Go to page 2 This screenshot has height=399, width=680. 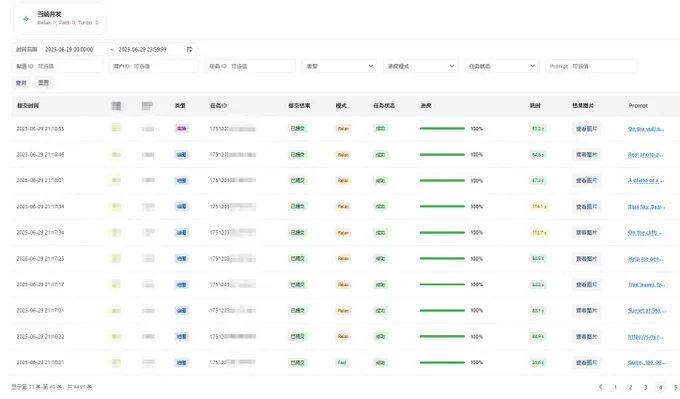pyautogui.click(x=631, y=387)
